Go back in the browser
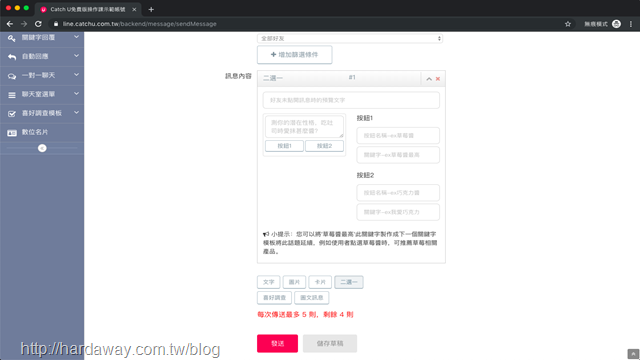This screenshot has width=640, height=360. [x=10, y=24]
